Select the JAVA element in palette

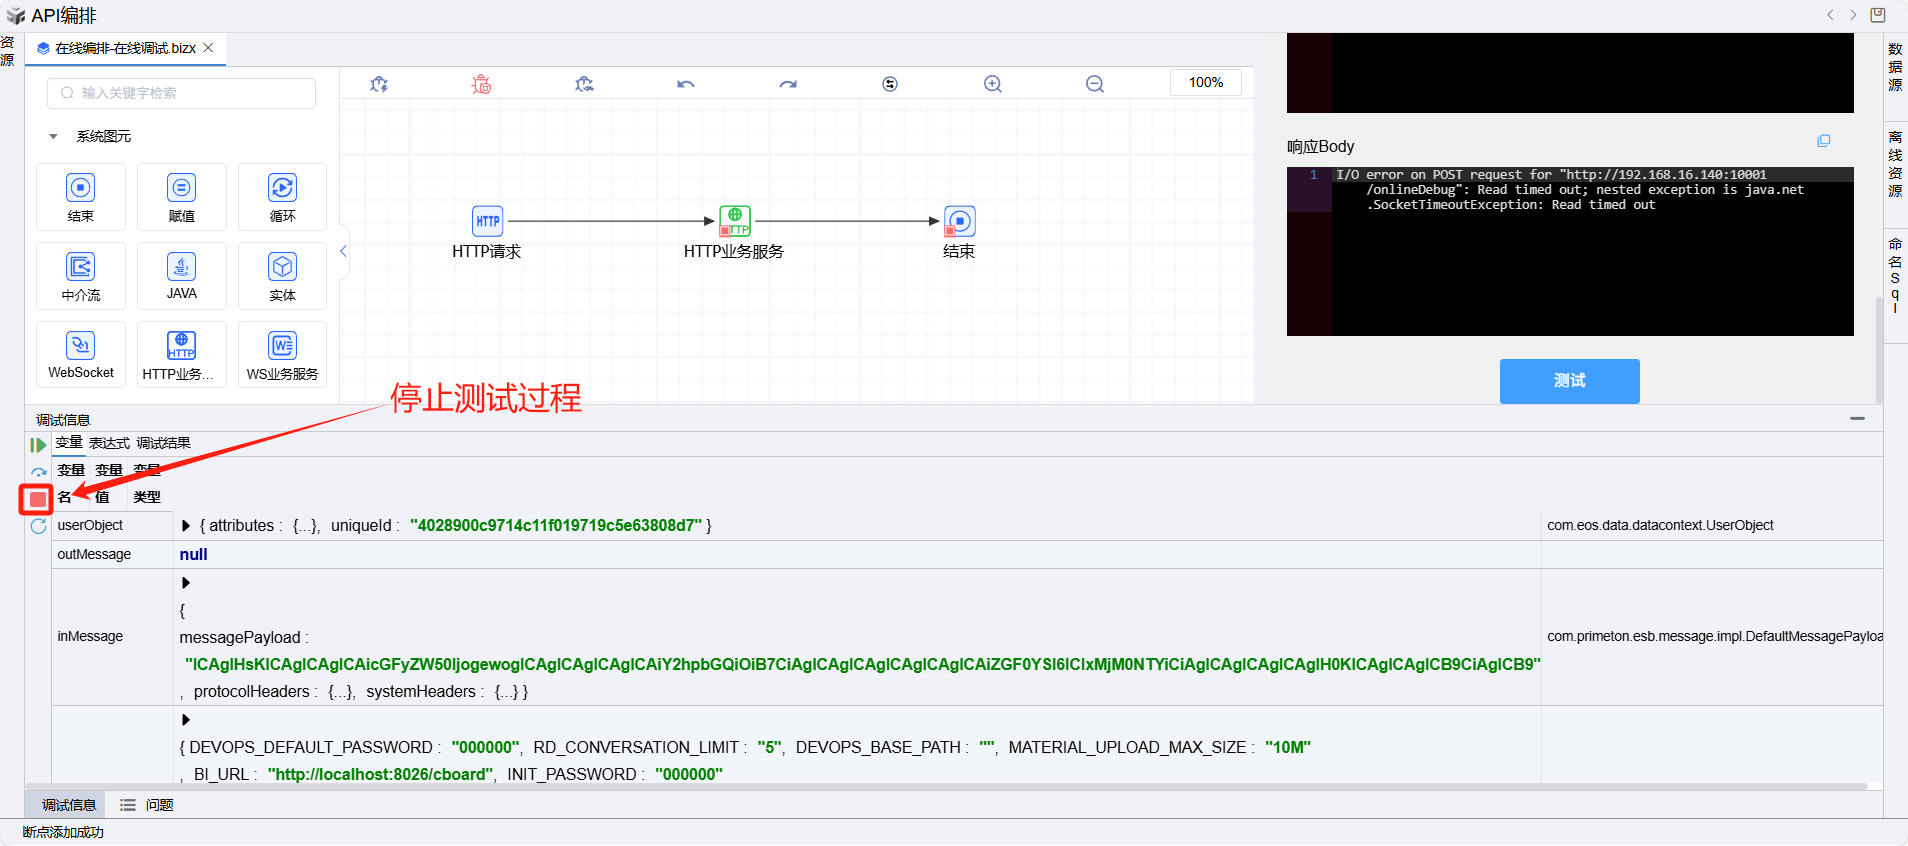tap(181, 275)
